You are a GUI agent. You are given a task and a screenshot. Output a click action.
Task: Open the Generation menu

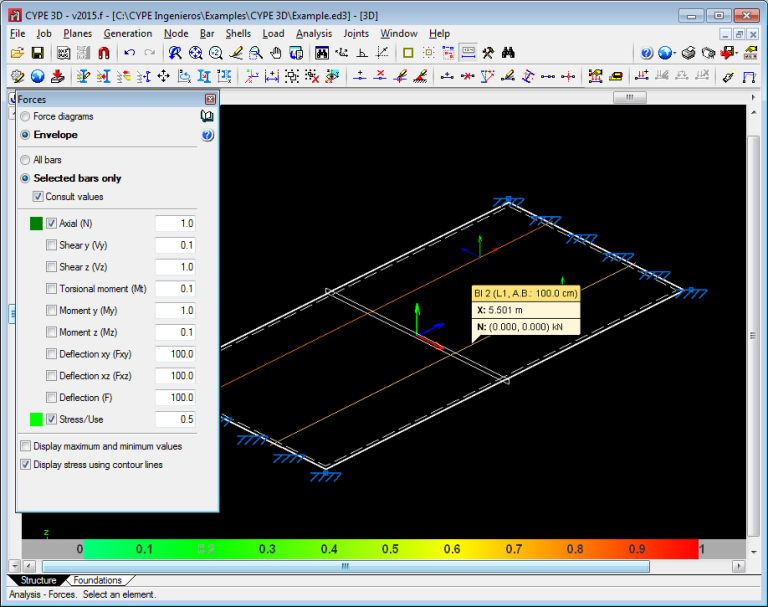pyautogui.click(x=128, y=33)
